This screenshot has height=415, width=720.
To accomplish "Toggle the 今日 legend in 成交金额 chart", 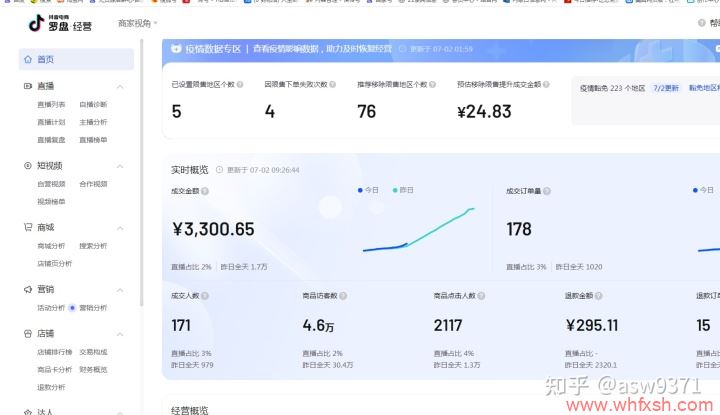I will click(368, 190).
